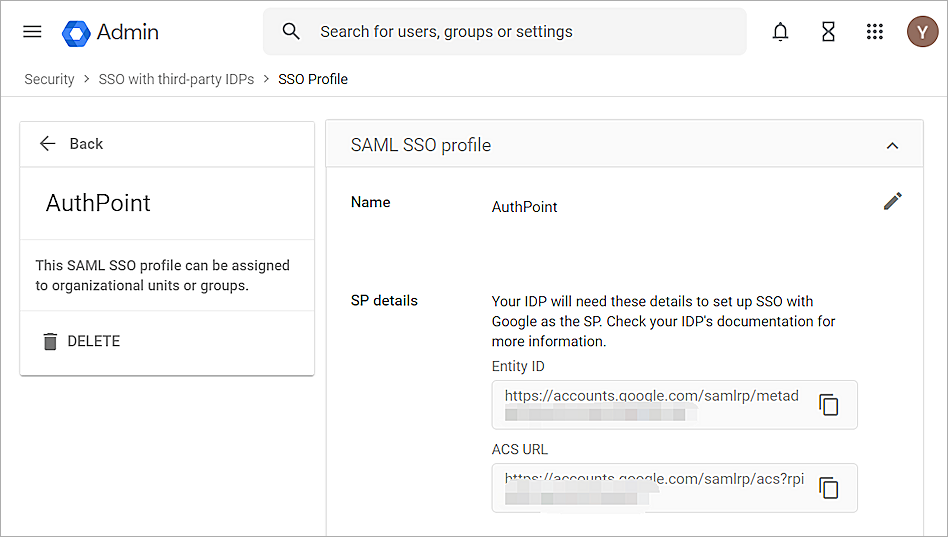
Task: Click the Back button
Action: click(71, 144)
